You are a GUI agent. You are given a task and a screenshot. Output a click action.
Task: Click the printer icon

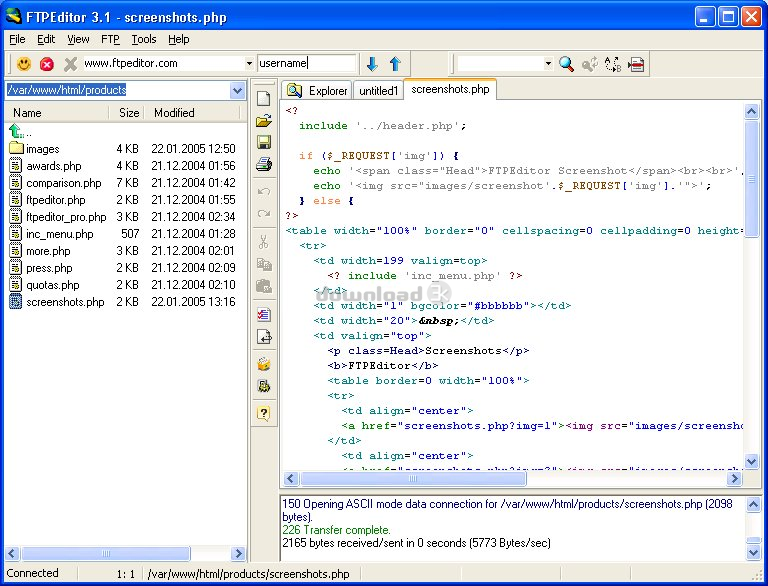coord(264,164)
